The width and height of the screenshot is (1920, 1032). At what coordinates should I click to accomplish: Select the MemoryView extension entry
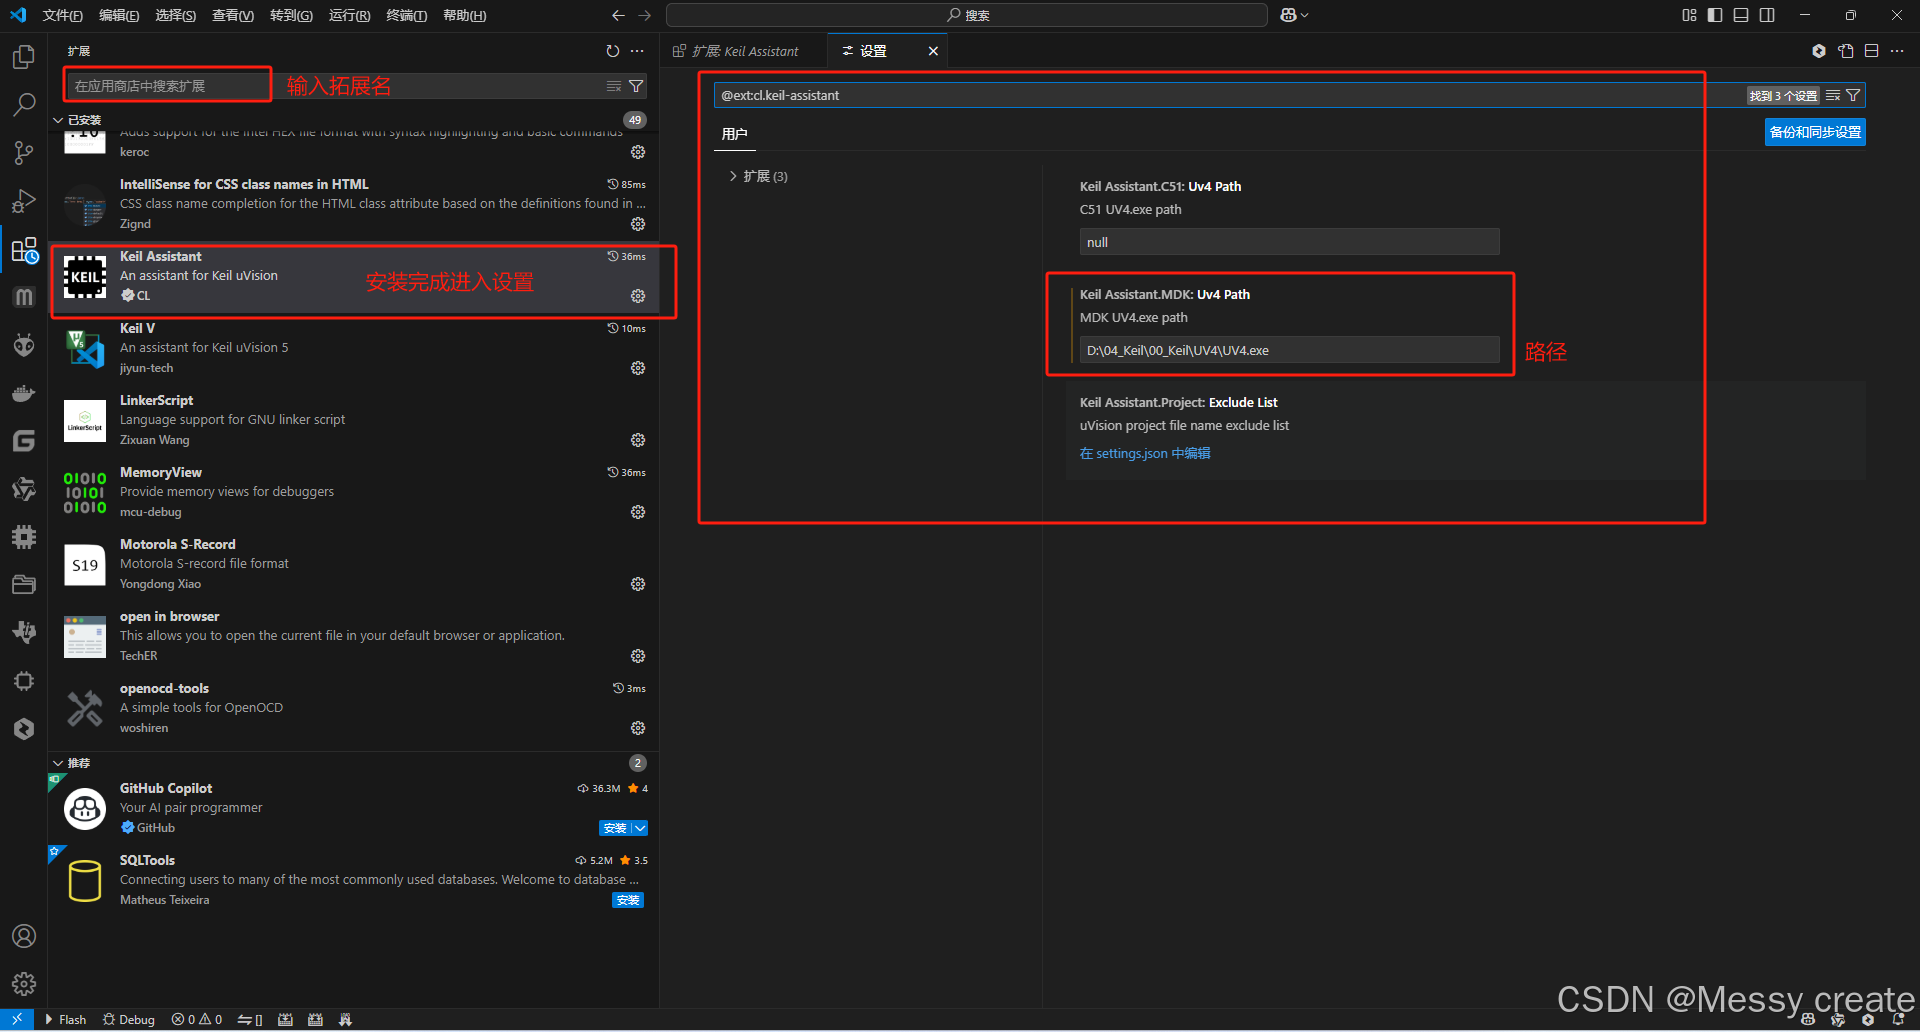click(354, 492)
